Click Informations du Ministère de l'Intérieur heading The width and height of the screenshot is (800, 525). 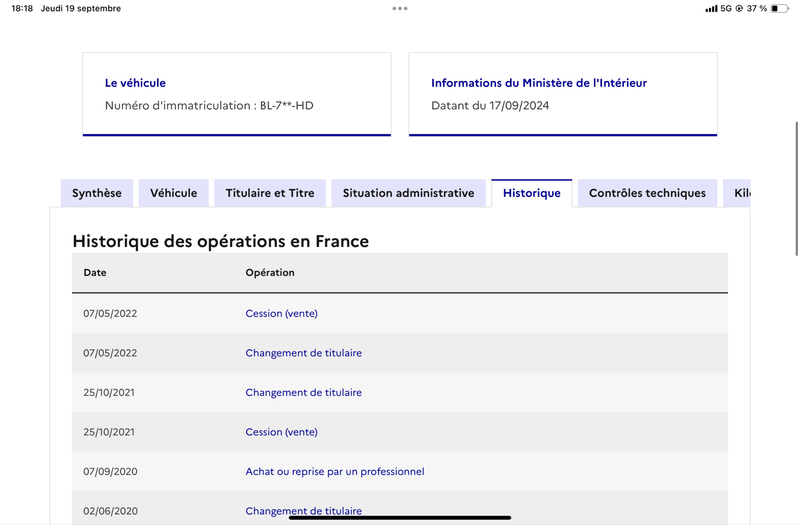point(539,83)
